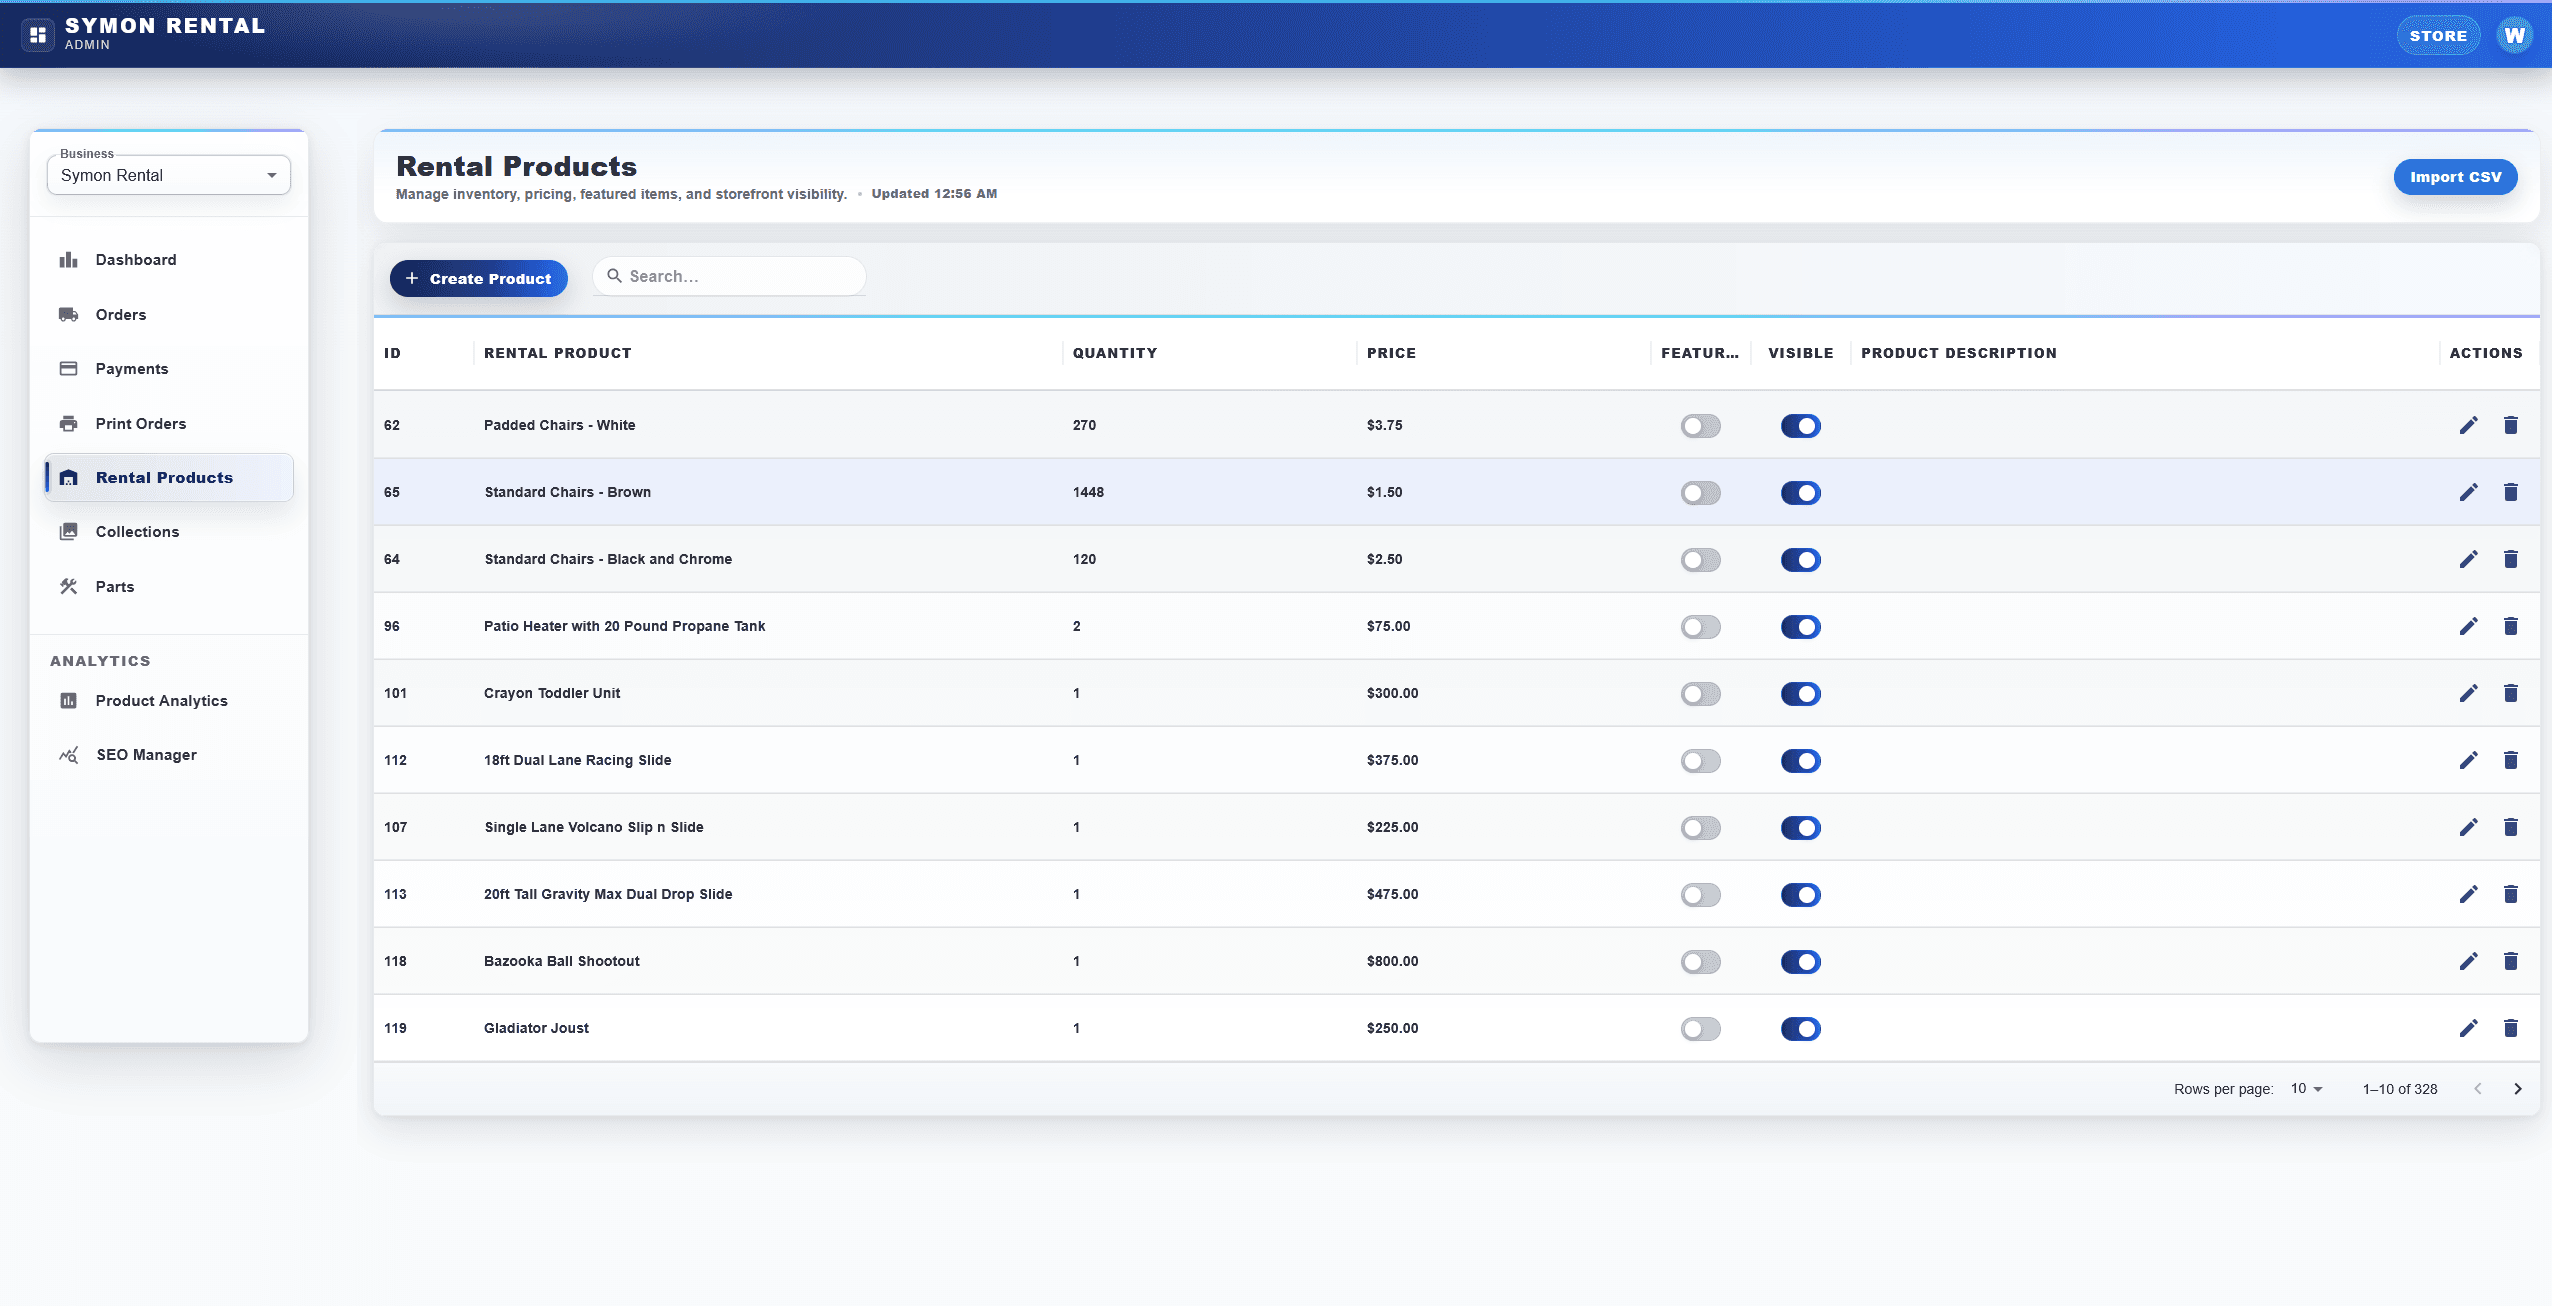The height and width of the screenshot is (1306, 2552).
Task: Go to the next results page
Action: (2518, 1088)
